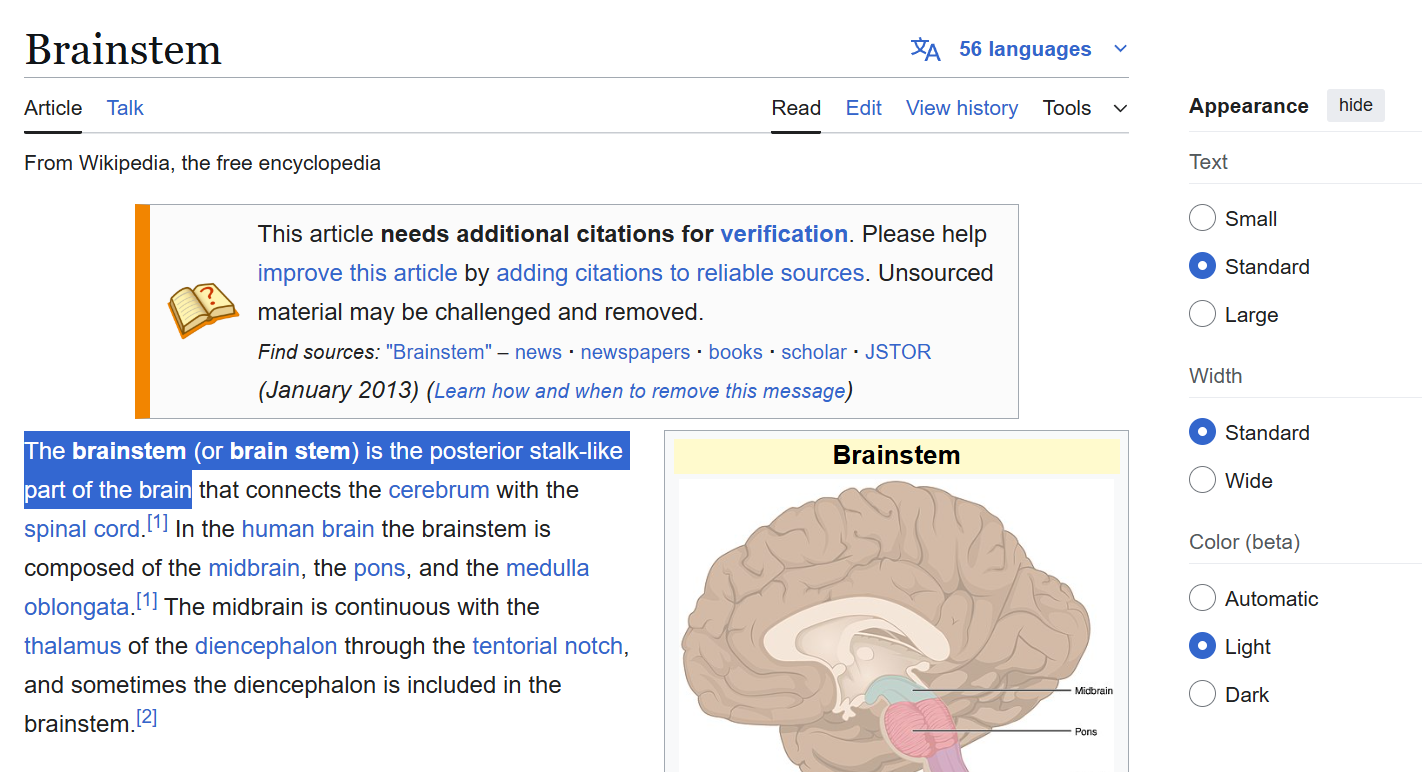Click the Pons label in diagram
The height and width of the screenshot is (772, 1422).
[x=1086, y=732]
